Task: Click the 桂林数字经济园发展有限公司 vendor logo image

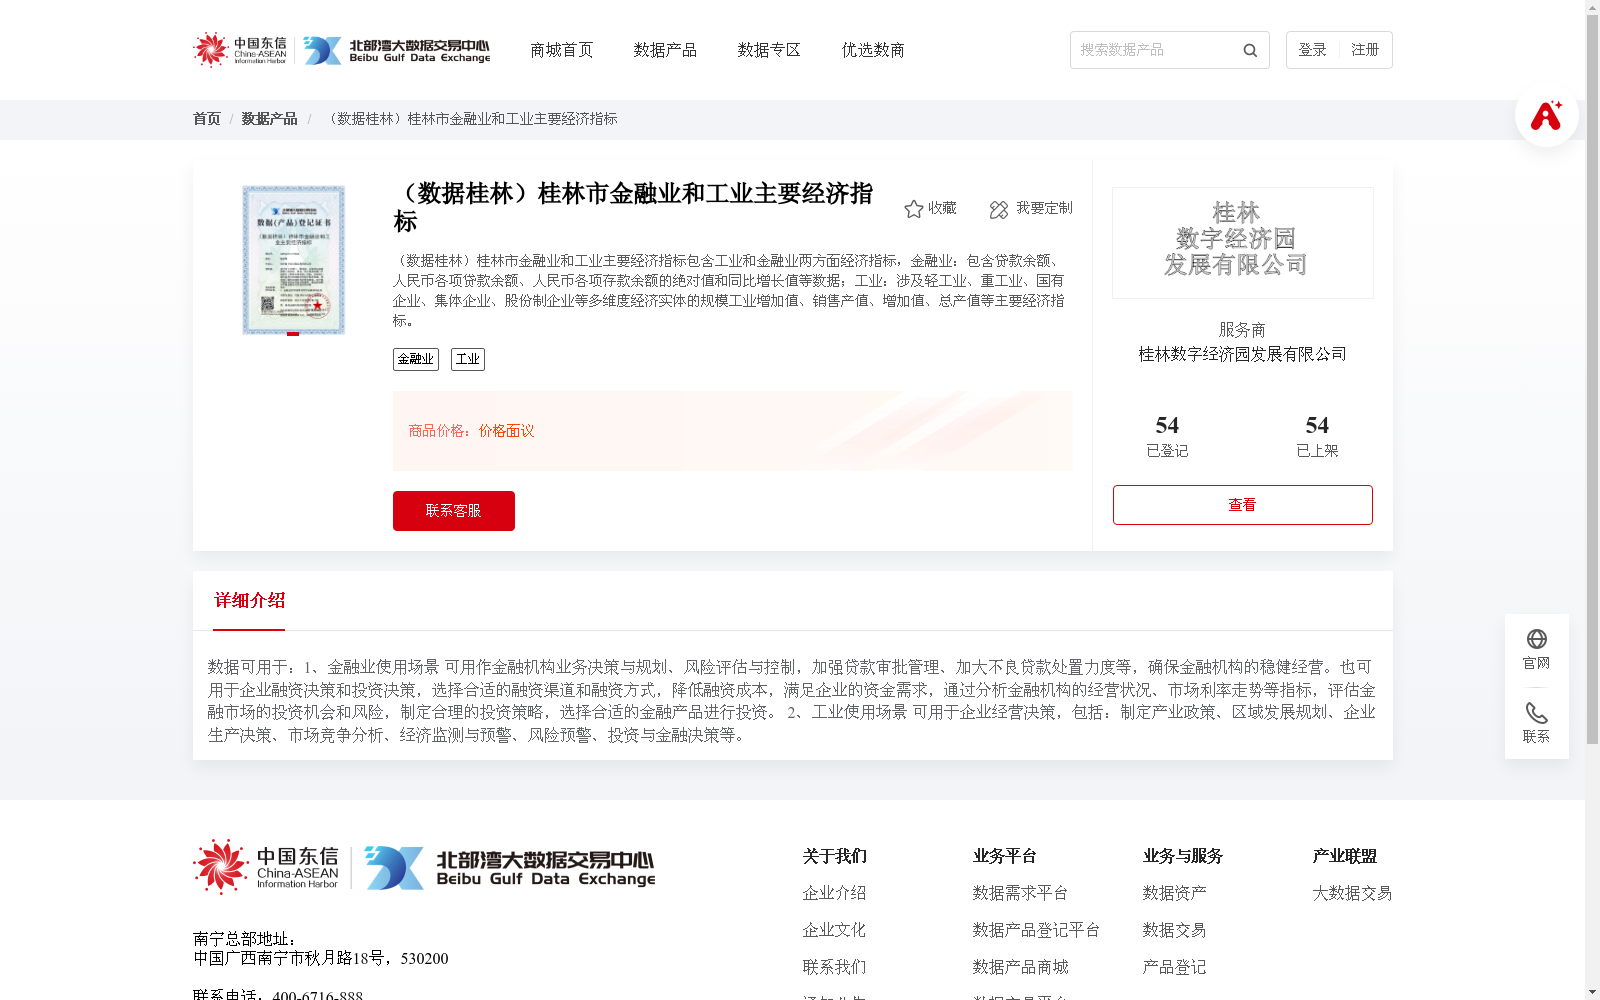Action: (x=1243, y=243)
